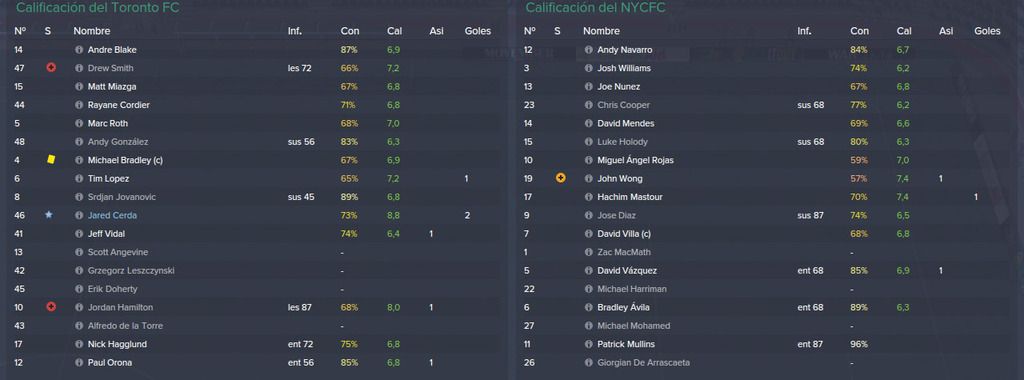
Task: Click info icon next to Paul Orona
Action: click(x=79, y=362)
